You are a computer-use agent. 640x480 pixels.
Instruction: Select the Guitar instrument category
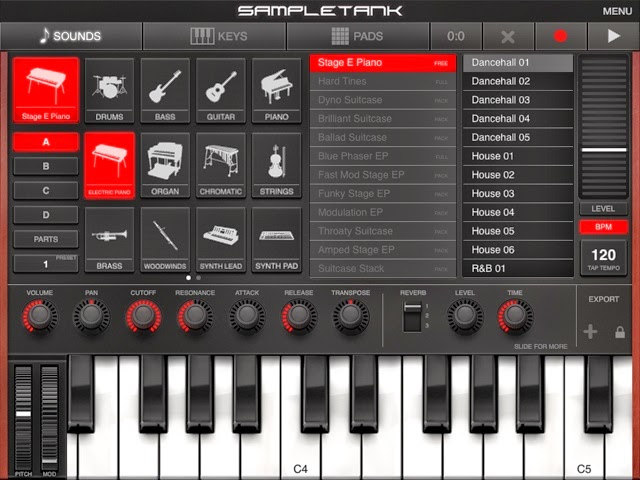221,90
